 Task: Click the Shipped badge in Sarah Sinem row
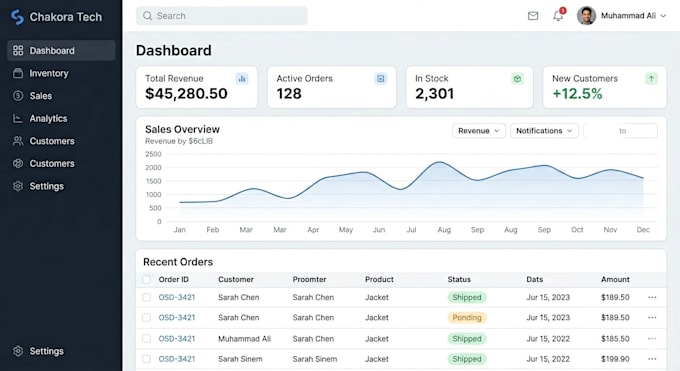pyautogui.click(x=467, y=359)
